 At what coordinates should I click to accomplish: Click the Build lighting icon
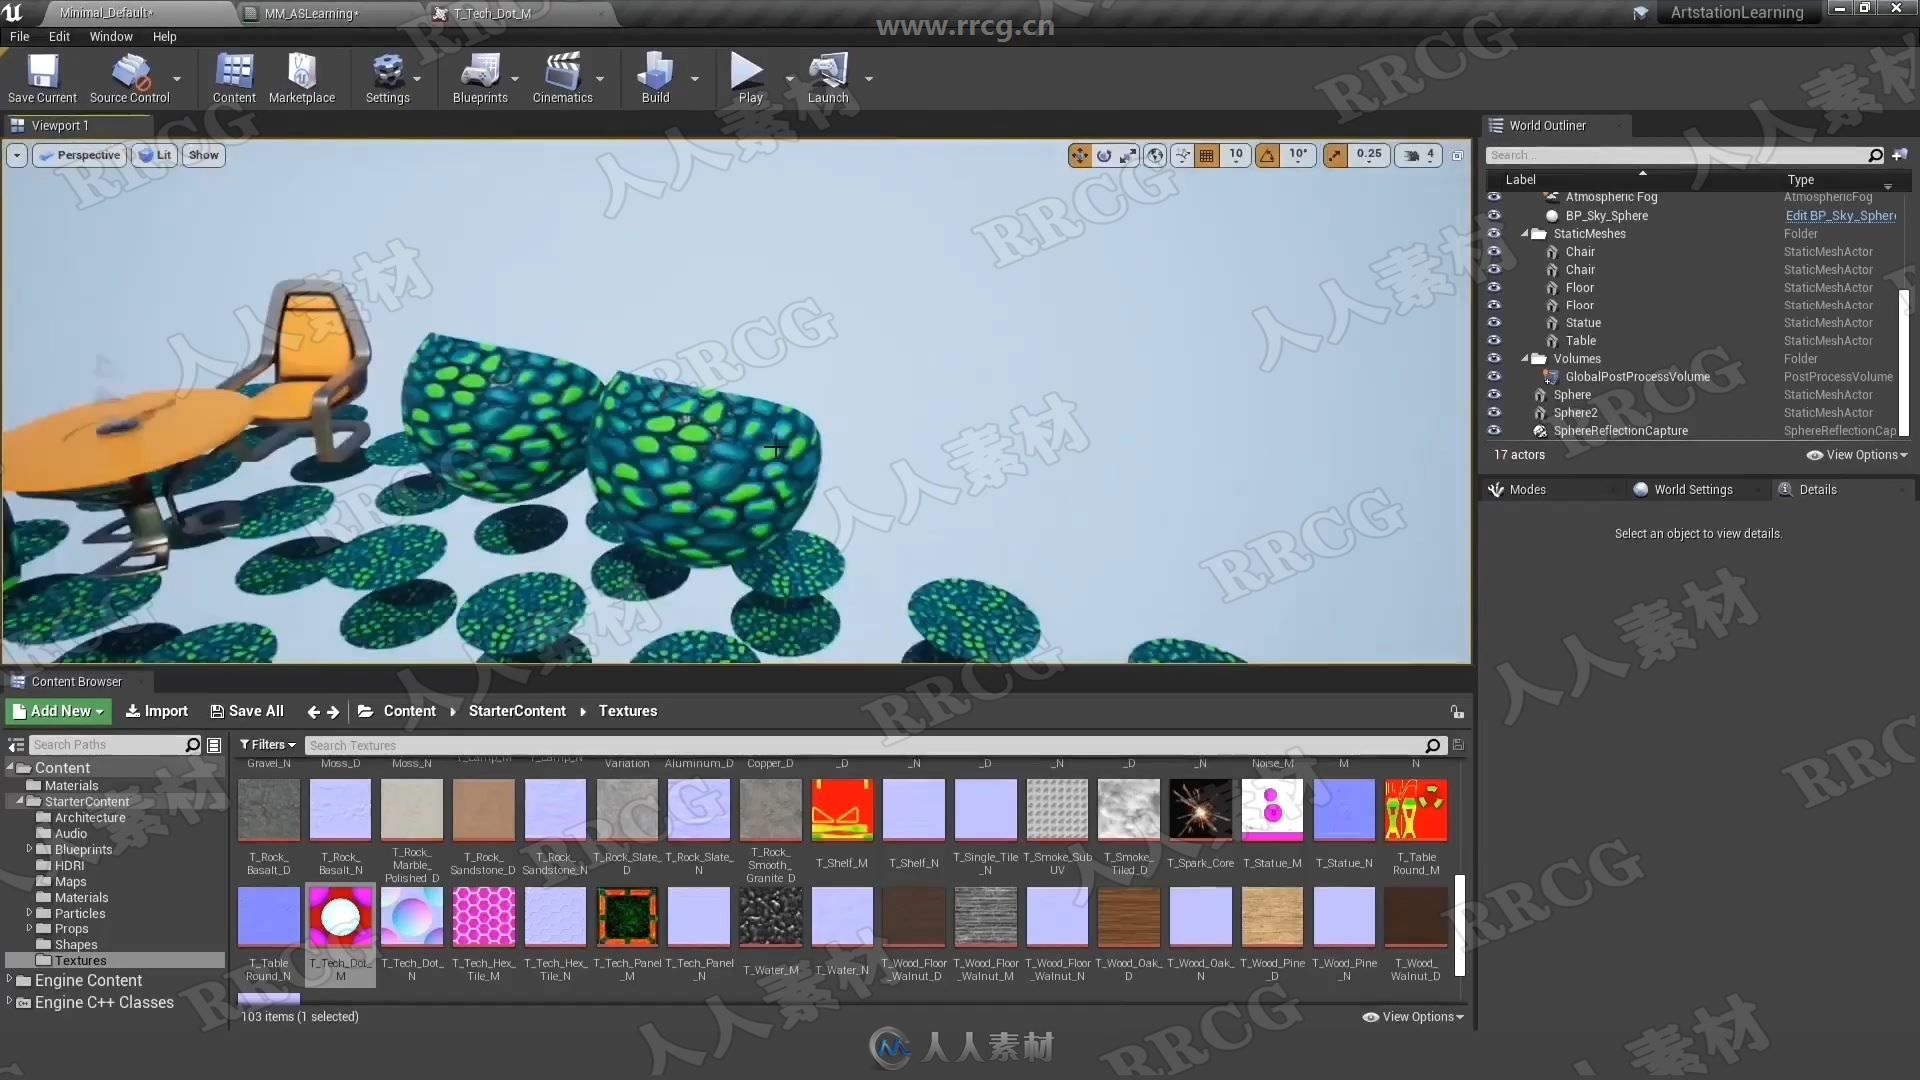pos(655,73)
